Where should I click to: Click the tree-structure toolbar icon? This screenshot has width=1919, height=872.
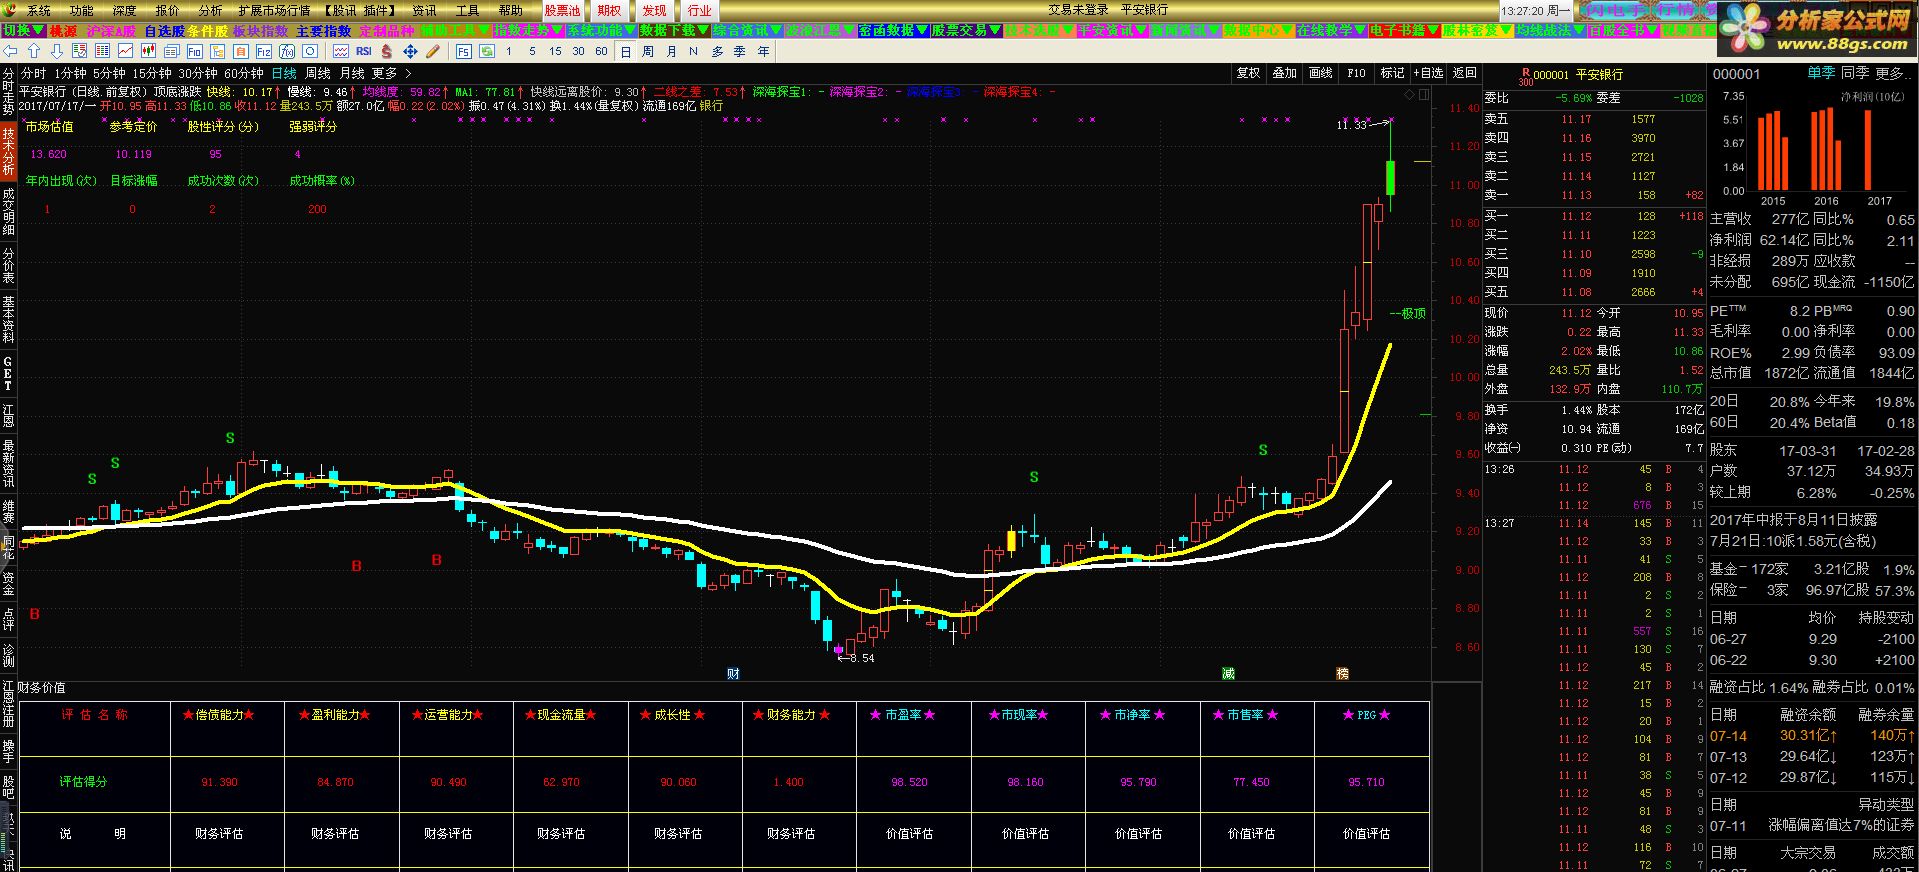pyautogui.click(x=217, y=51)
